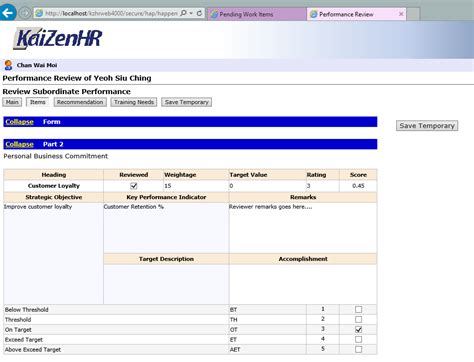Click the Weightage field showing 15

196,186
